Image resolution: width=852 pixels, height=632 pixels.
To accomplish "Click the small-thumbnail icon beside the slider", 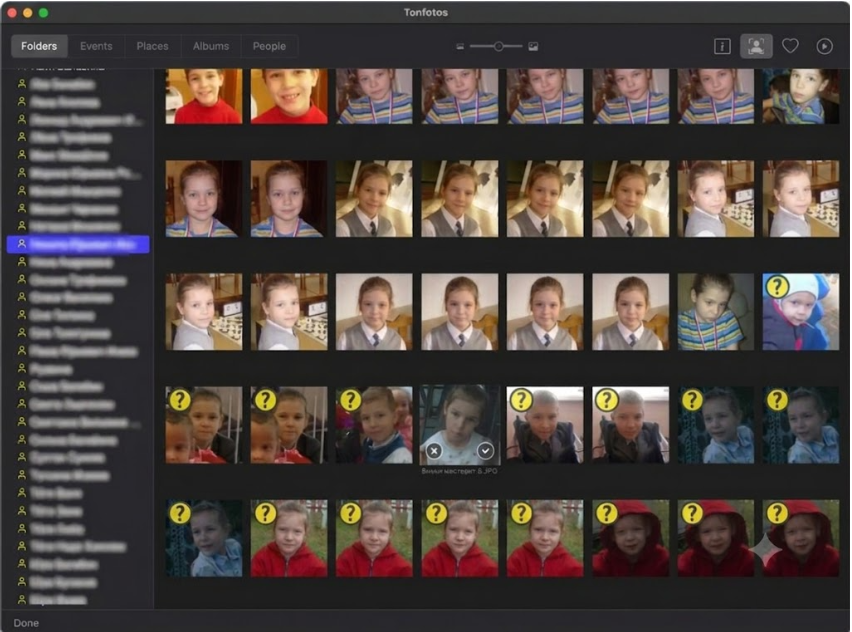I will [x=460, y=47].
